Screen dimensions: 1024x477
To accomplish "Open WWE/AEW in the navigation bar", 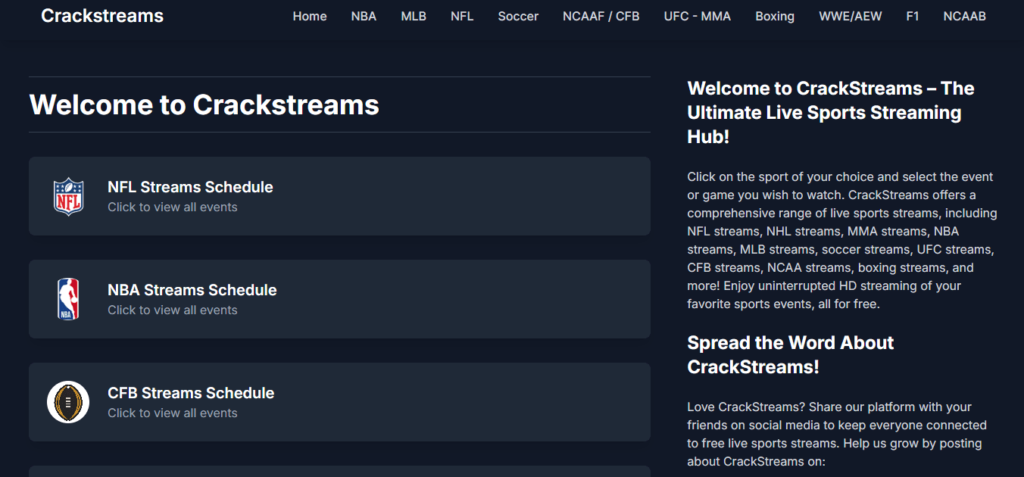I will click(850, 16).
